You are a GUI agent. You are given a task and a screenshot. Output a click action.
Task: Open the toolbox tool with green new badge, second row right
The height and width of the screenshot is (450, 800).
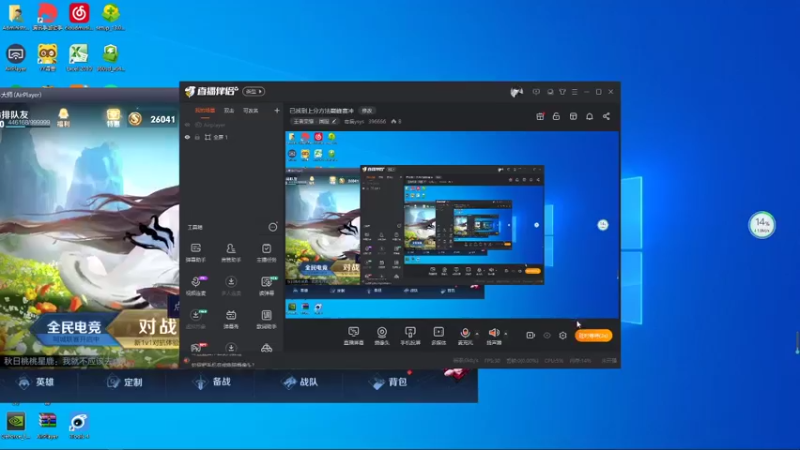click(x=267, y=286)
